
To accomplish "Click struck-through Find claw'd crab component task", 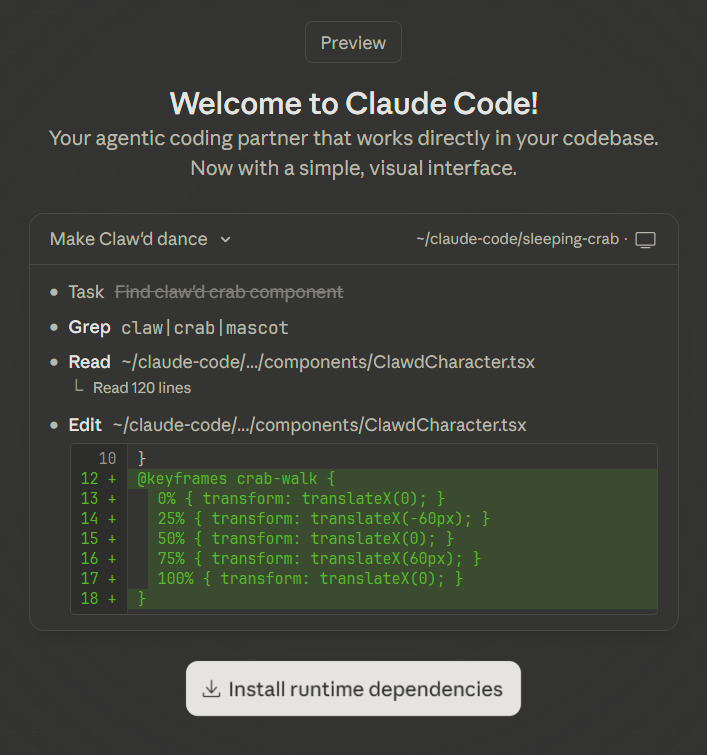I will click(x=229, y=292).
